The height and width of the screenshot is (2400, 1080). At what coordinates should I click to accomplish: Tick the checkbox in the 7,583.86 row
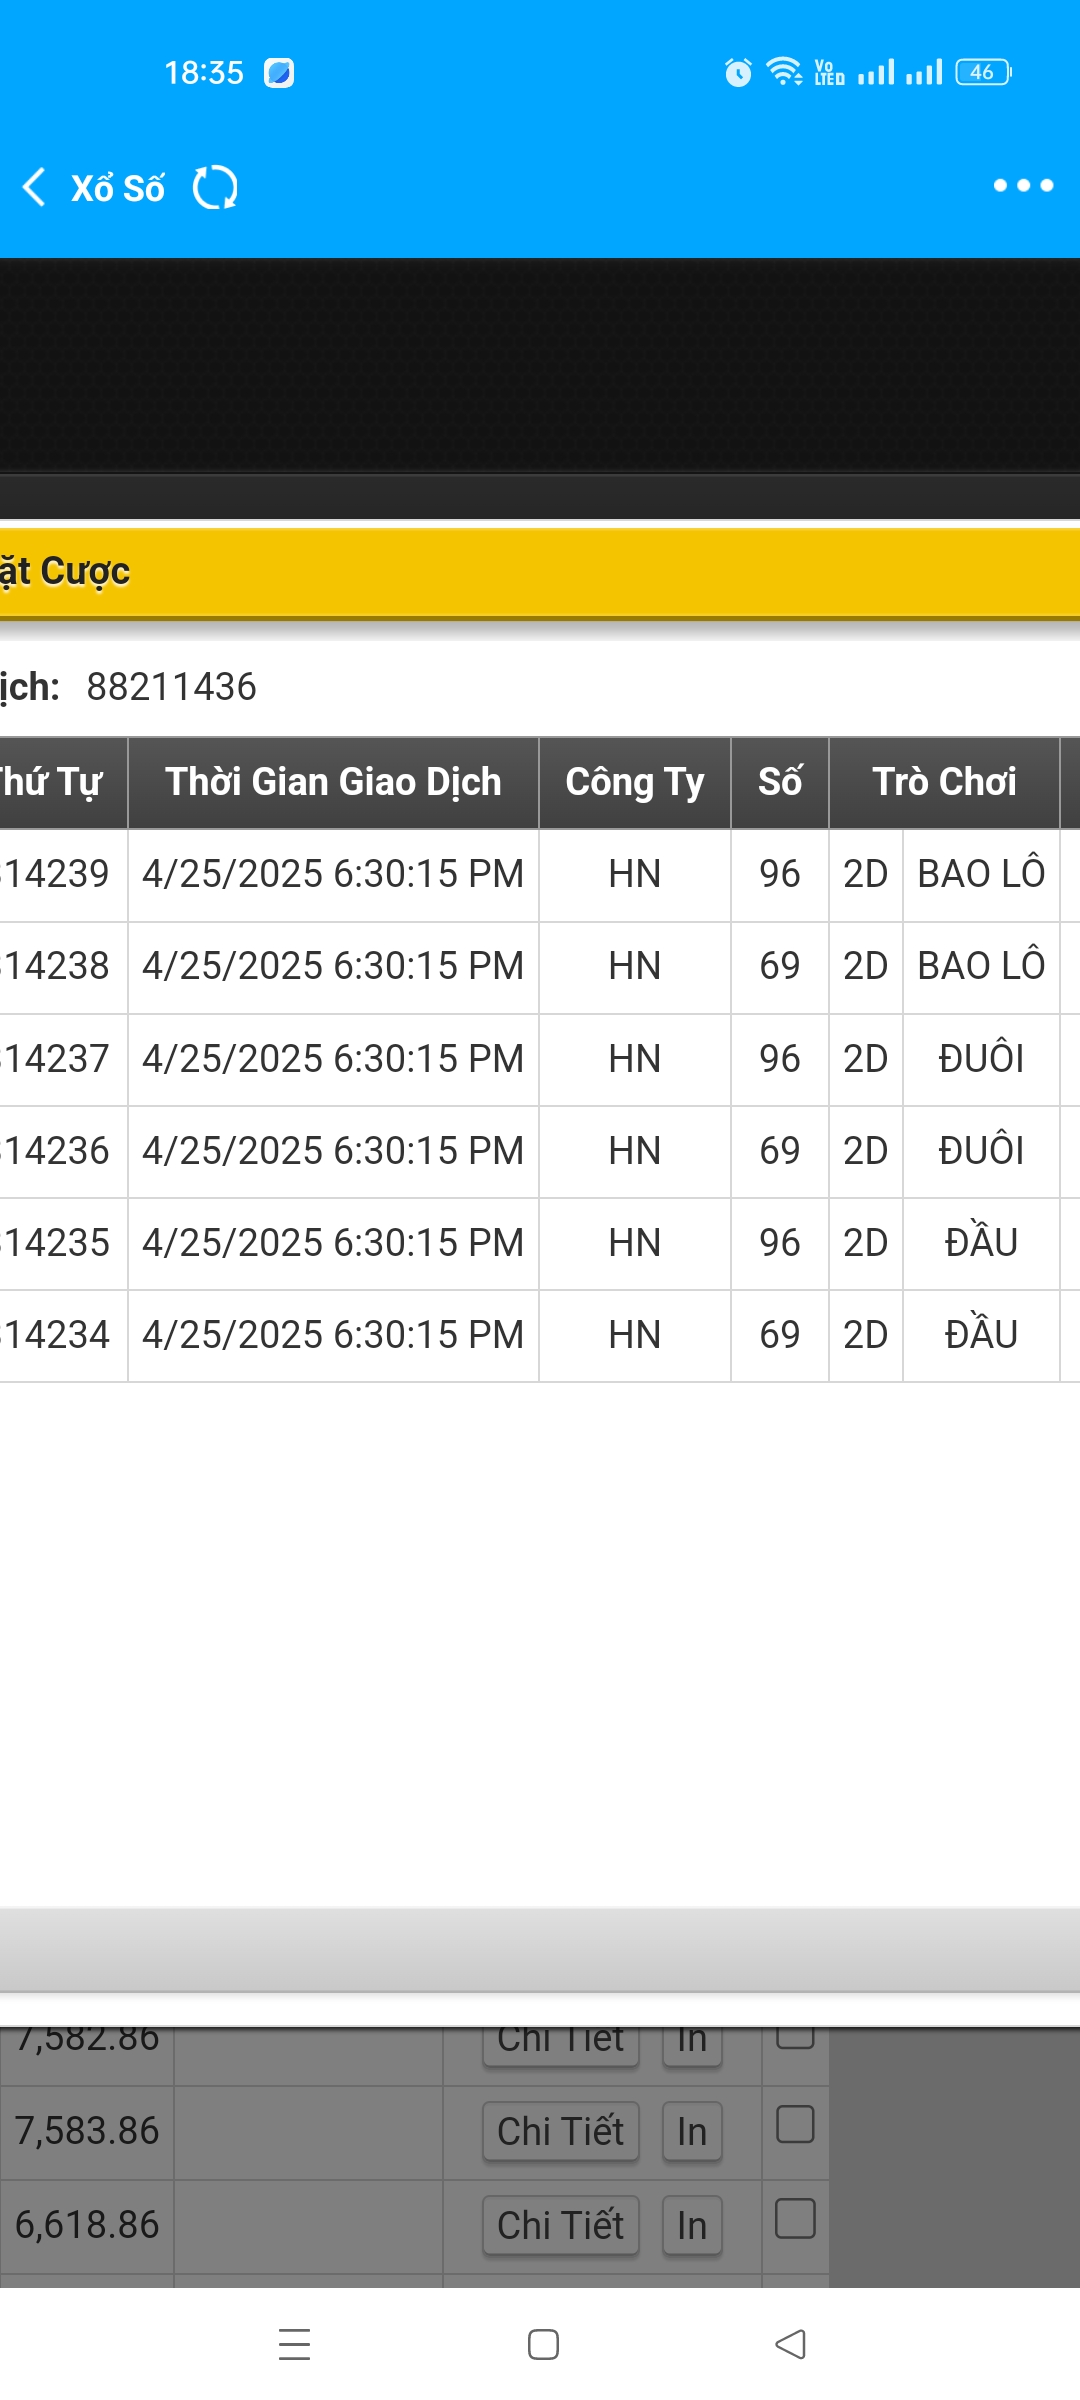coord(795,2124)
